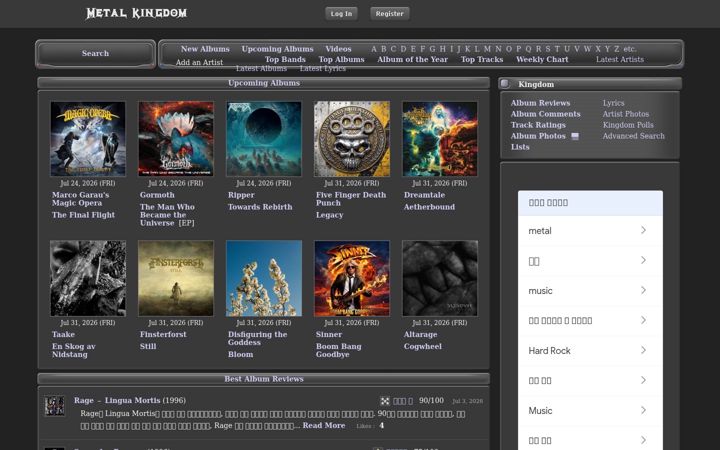Screen dimensions: 720x450
Task: Open Top Bands menu item
Action: pos(285,60)
